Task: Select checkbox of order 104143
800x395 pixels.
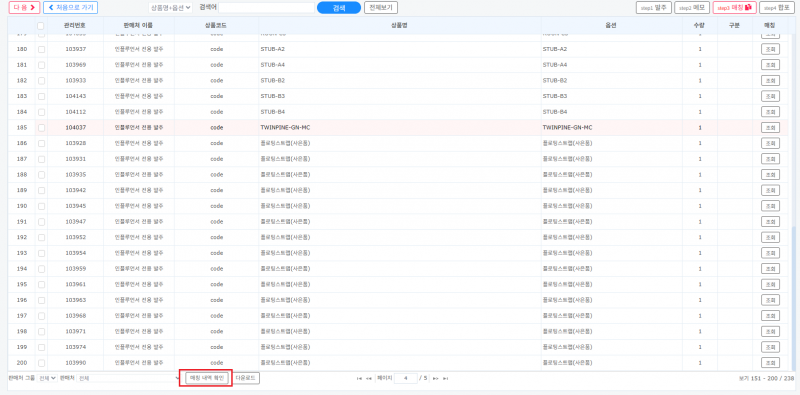Action: pyautogui.click(x=41, y=96)
